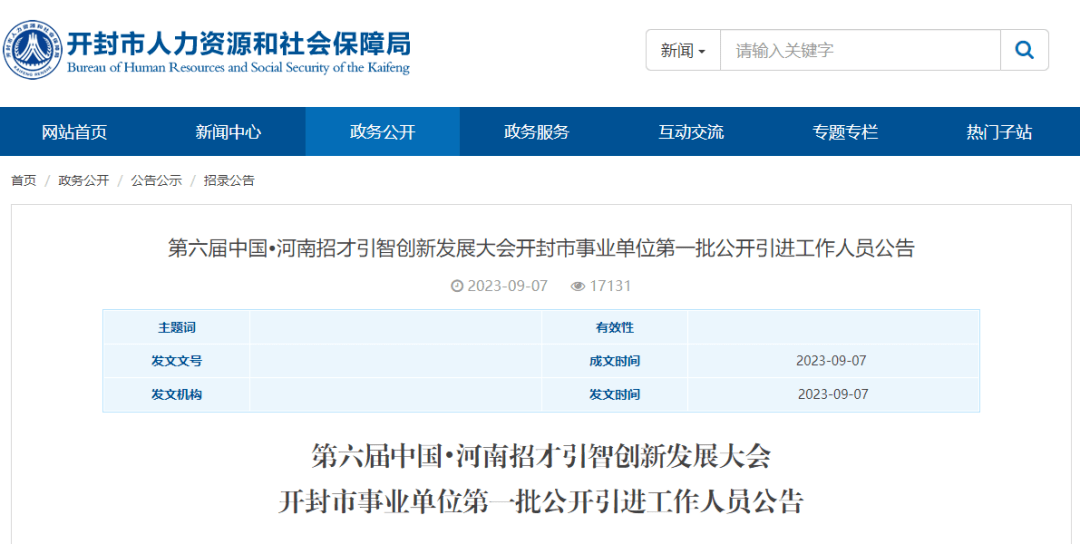This screenshot has height=544, width=1080.
Task: Click the 发文文号 table label
Action: coord(177,361)
